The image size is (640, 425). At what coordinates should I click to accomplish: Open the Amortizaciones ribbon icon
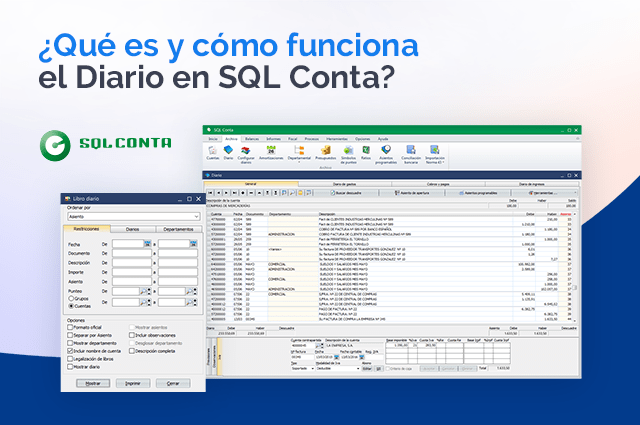(x=270, y=153)
